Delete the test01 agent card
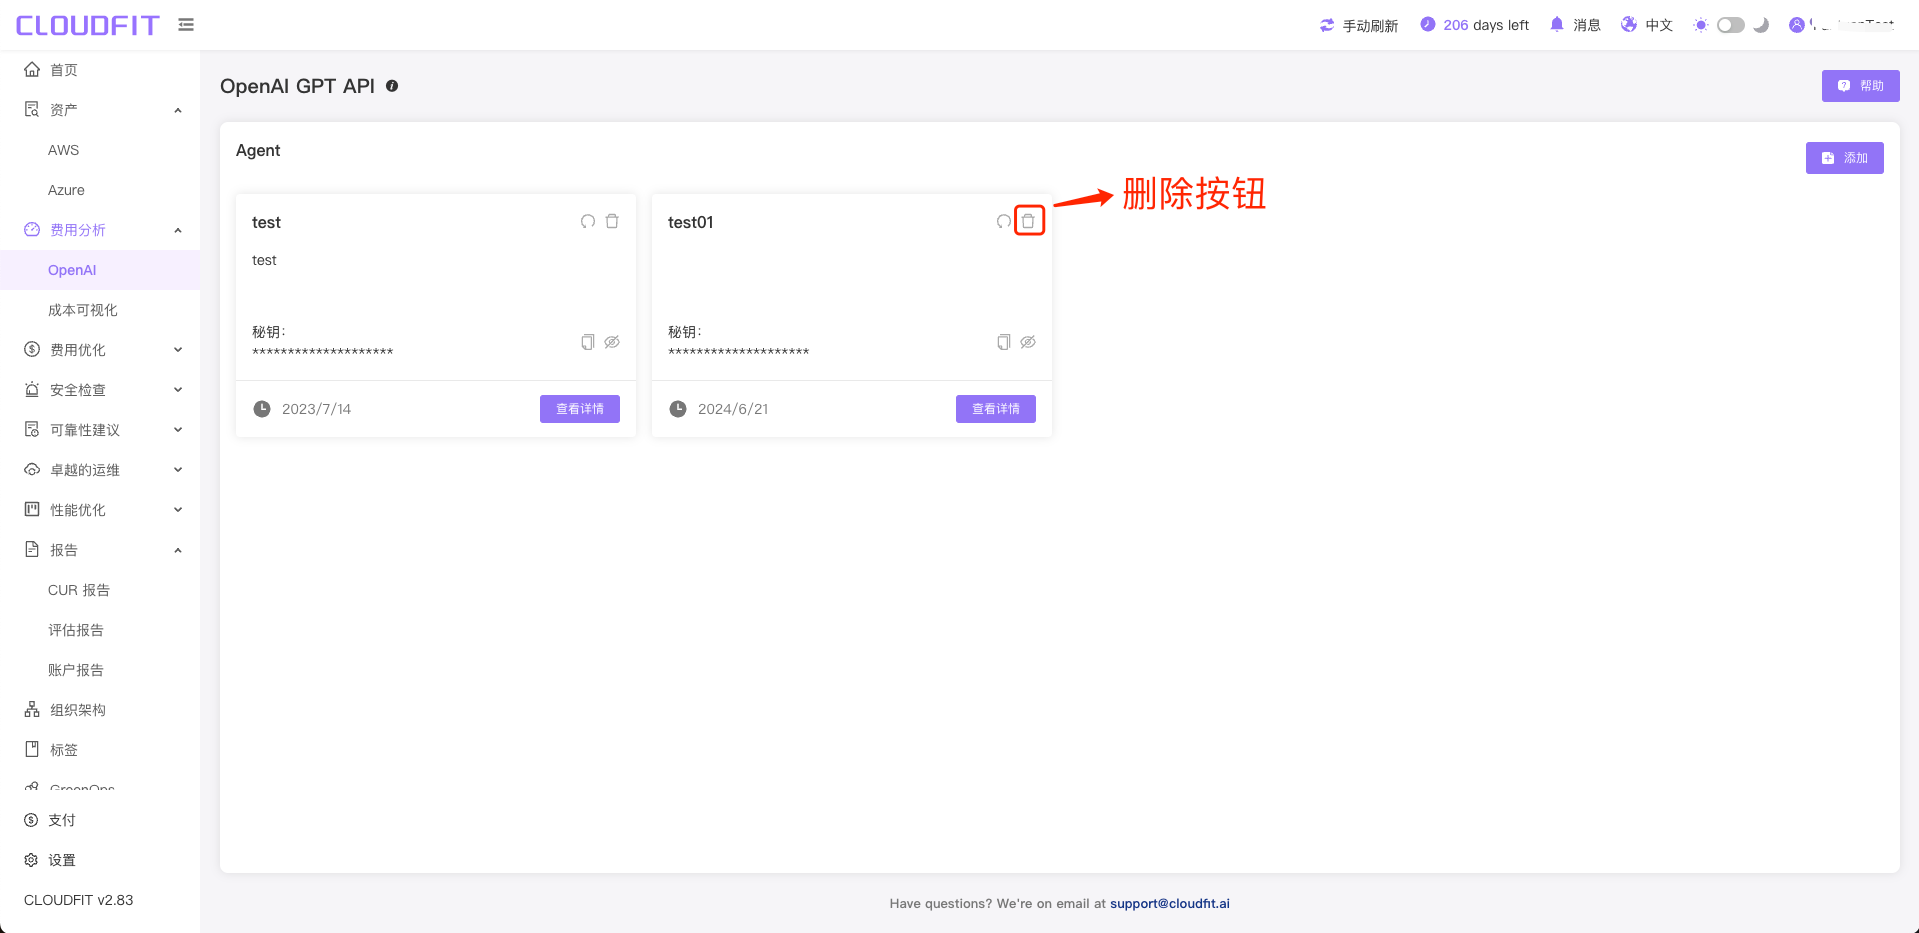Screen dimensions: 1919x933 [x=1028, y=221]
